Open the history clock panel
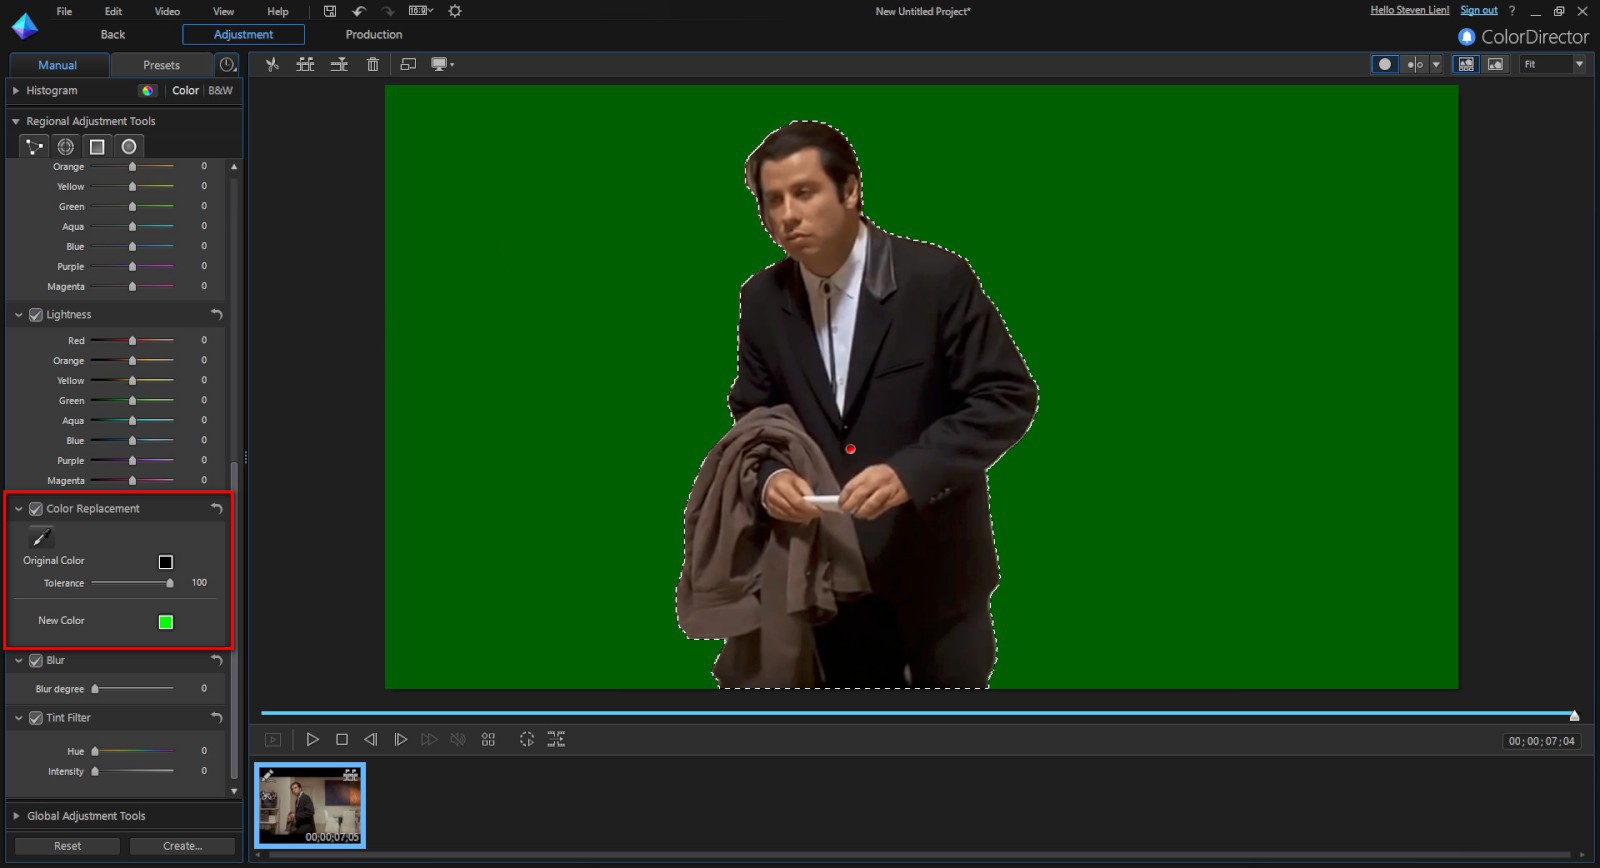Image resolution: width=1600 pixels, height=868 pixels. coord(228,64)
